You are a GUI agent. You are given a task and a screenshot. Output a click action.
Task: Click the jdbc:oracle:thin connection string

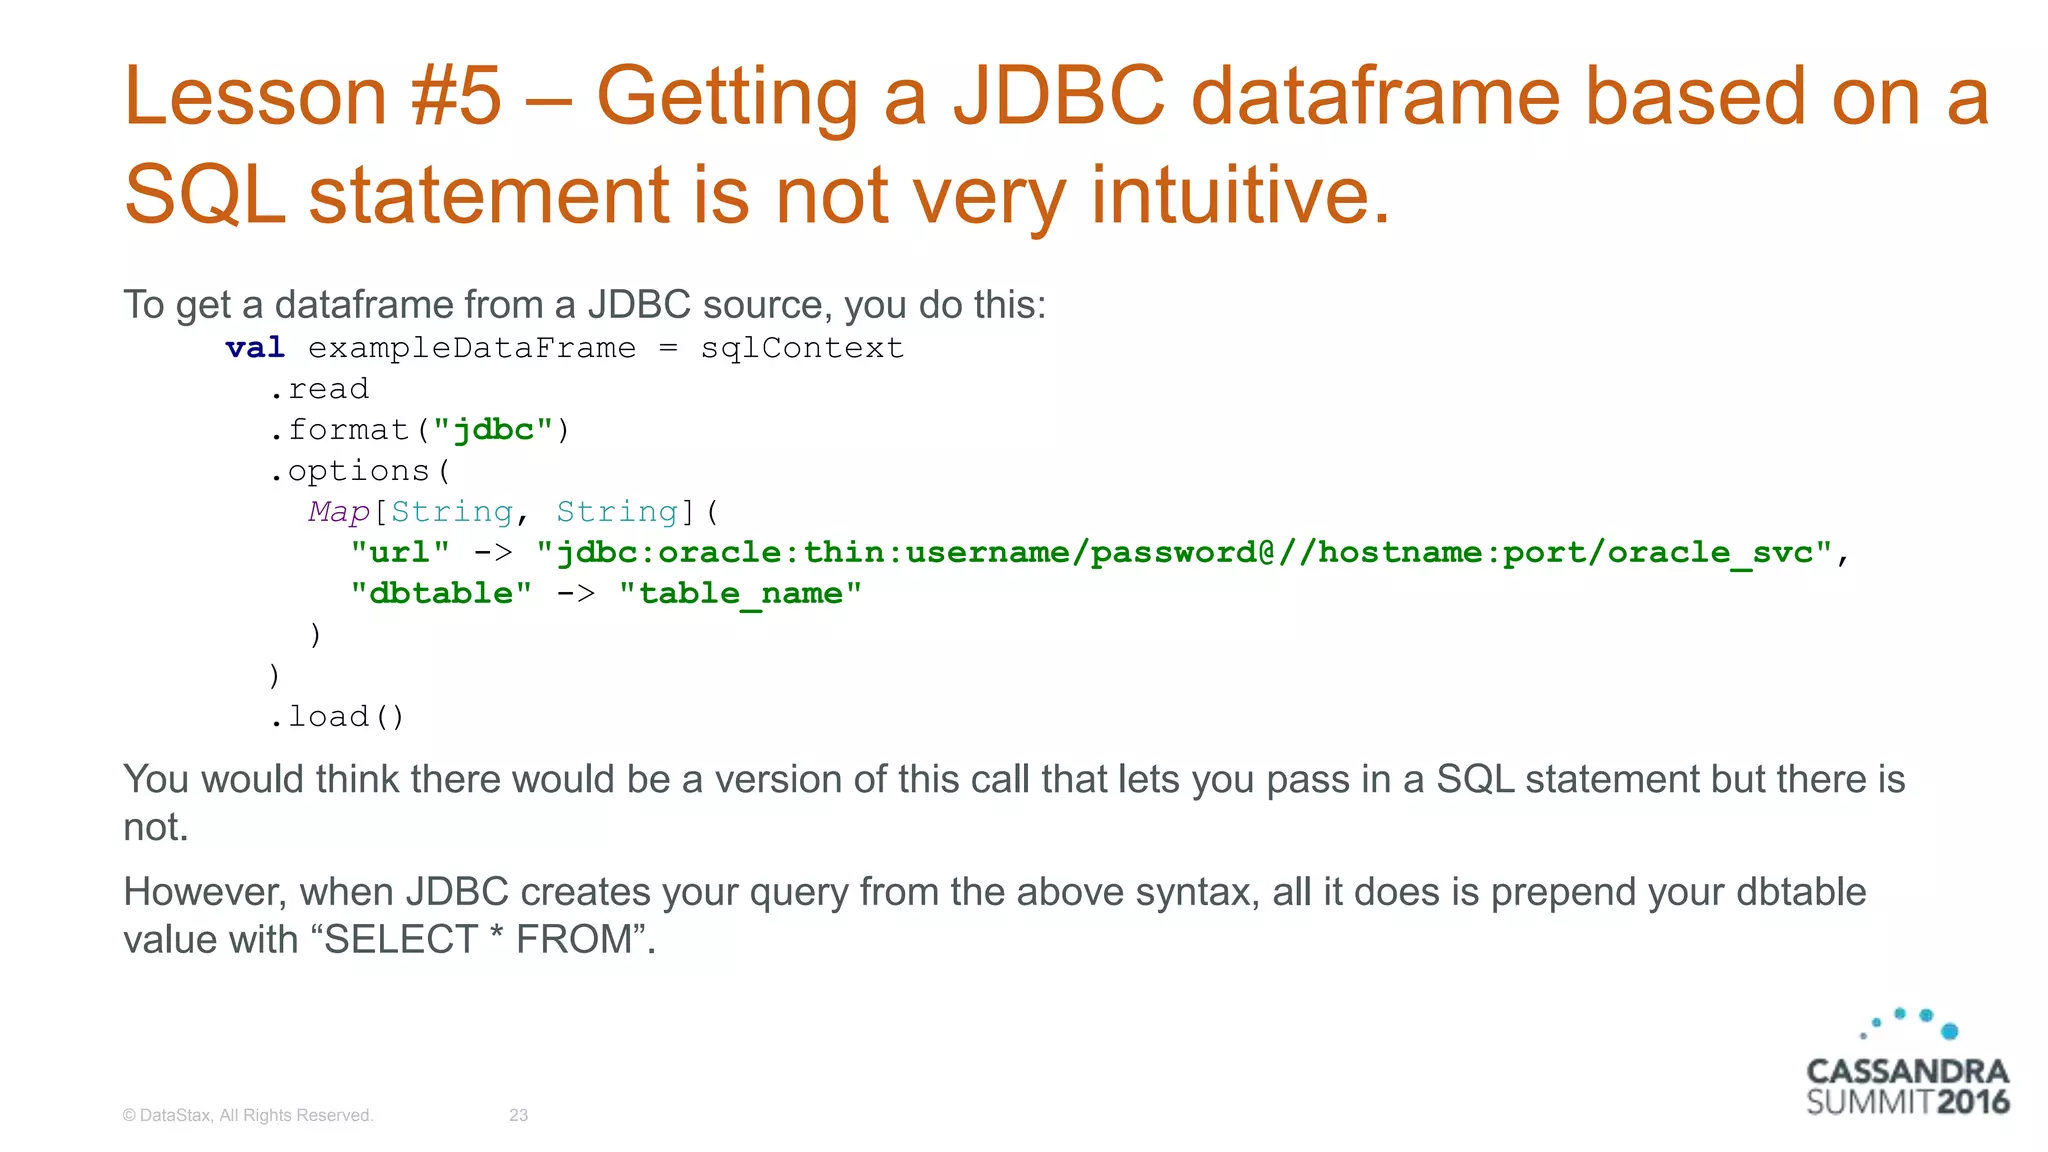[x=1184, y=553]
